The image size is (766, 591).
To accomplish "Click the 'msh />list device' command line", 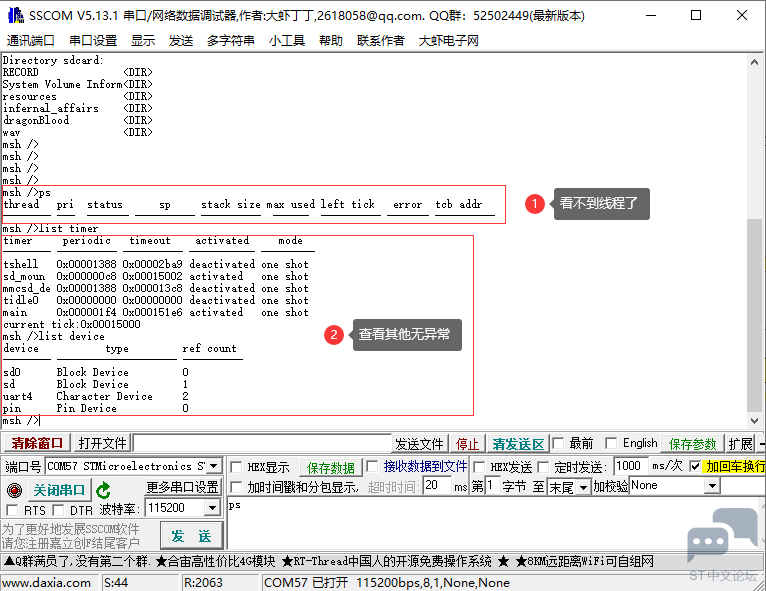I will tap(54, 337).
